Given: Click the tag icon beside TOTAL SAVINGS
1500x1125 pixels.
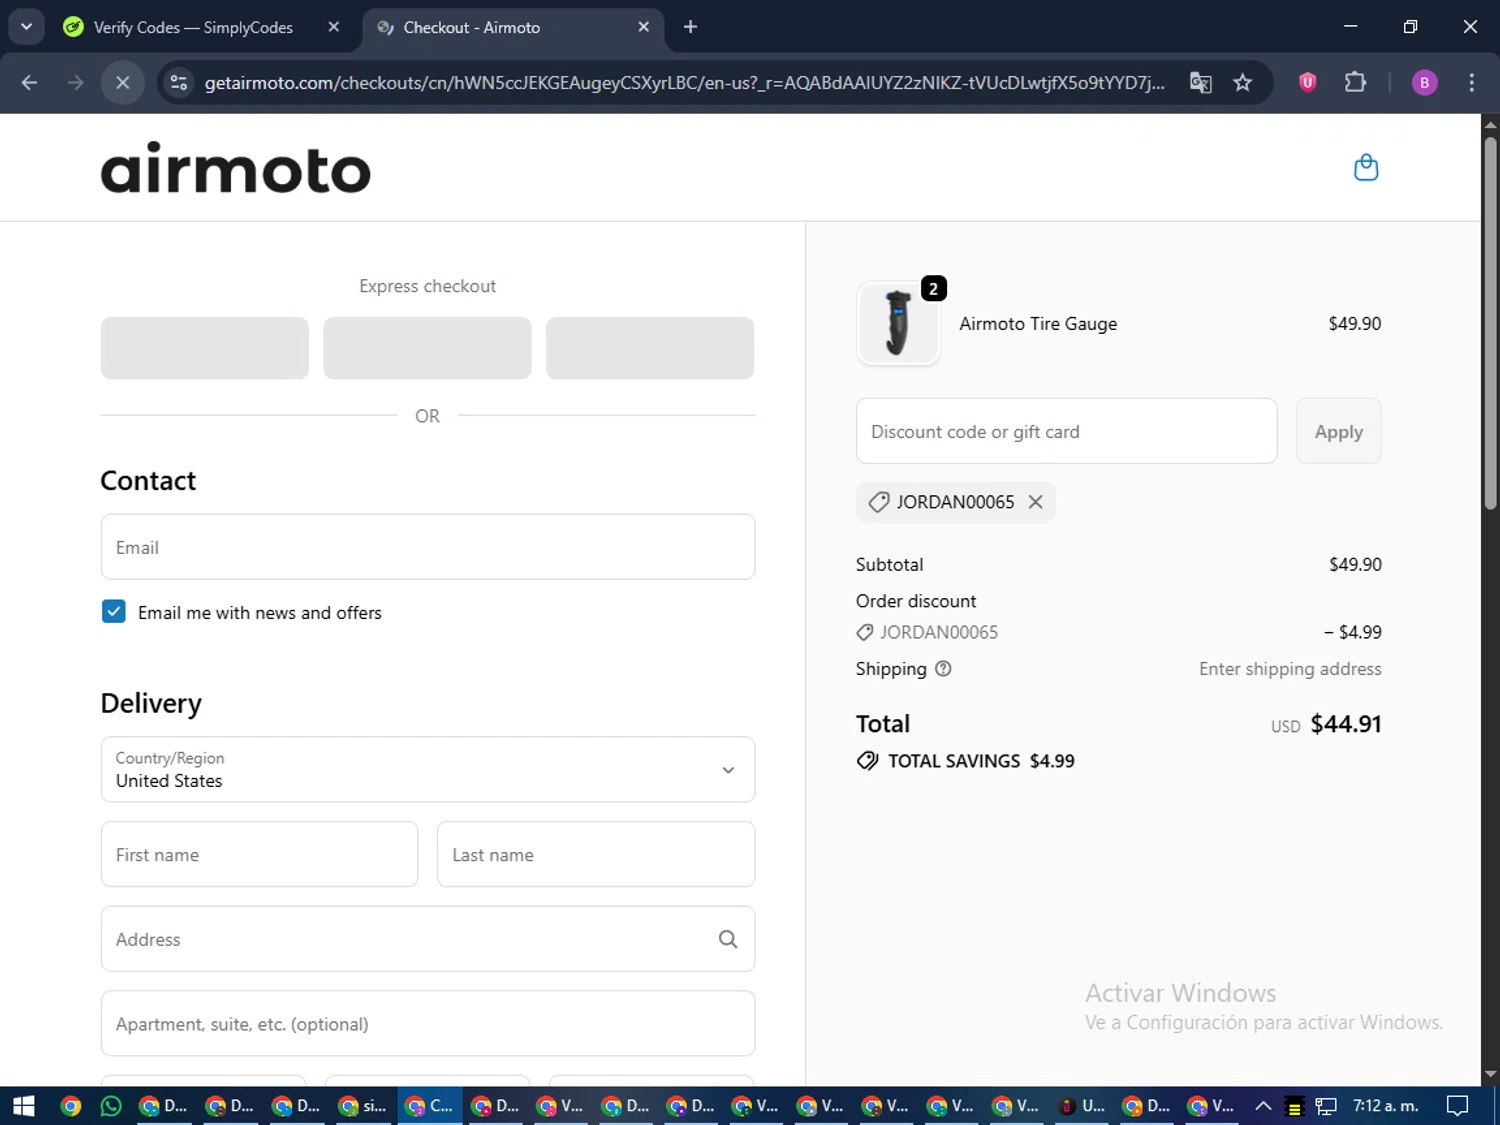Looking at the screenshot, I should [x=867, y=761].
